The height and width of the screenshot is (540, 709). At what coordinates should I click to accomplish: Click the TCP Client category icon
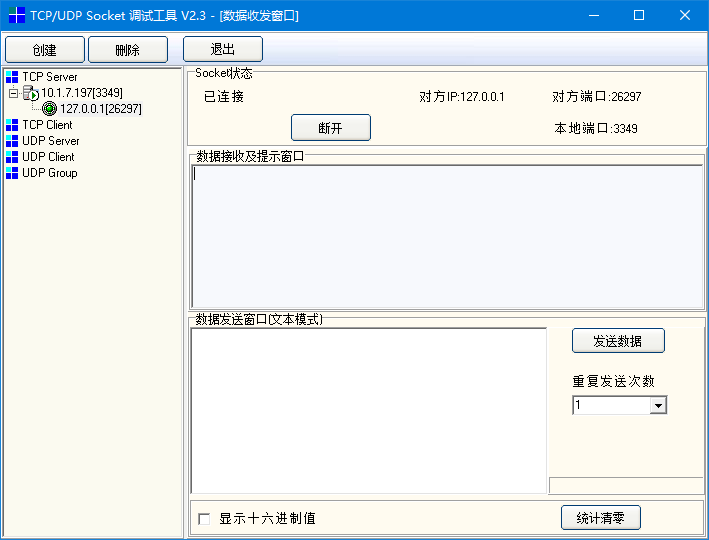[12, 125]
